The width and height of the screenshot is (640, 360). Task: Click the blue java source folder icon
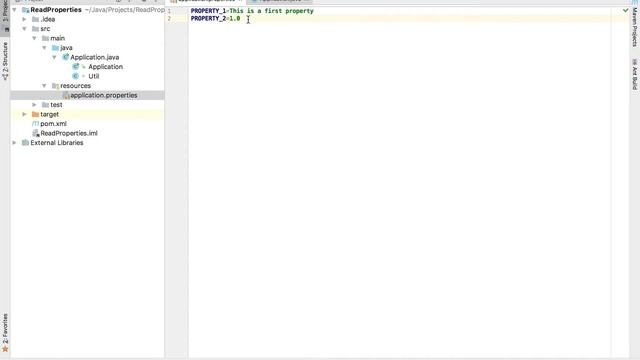pos(56,48)
